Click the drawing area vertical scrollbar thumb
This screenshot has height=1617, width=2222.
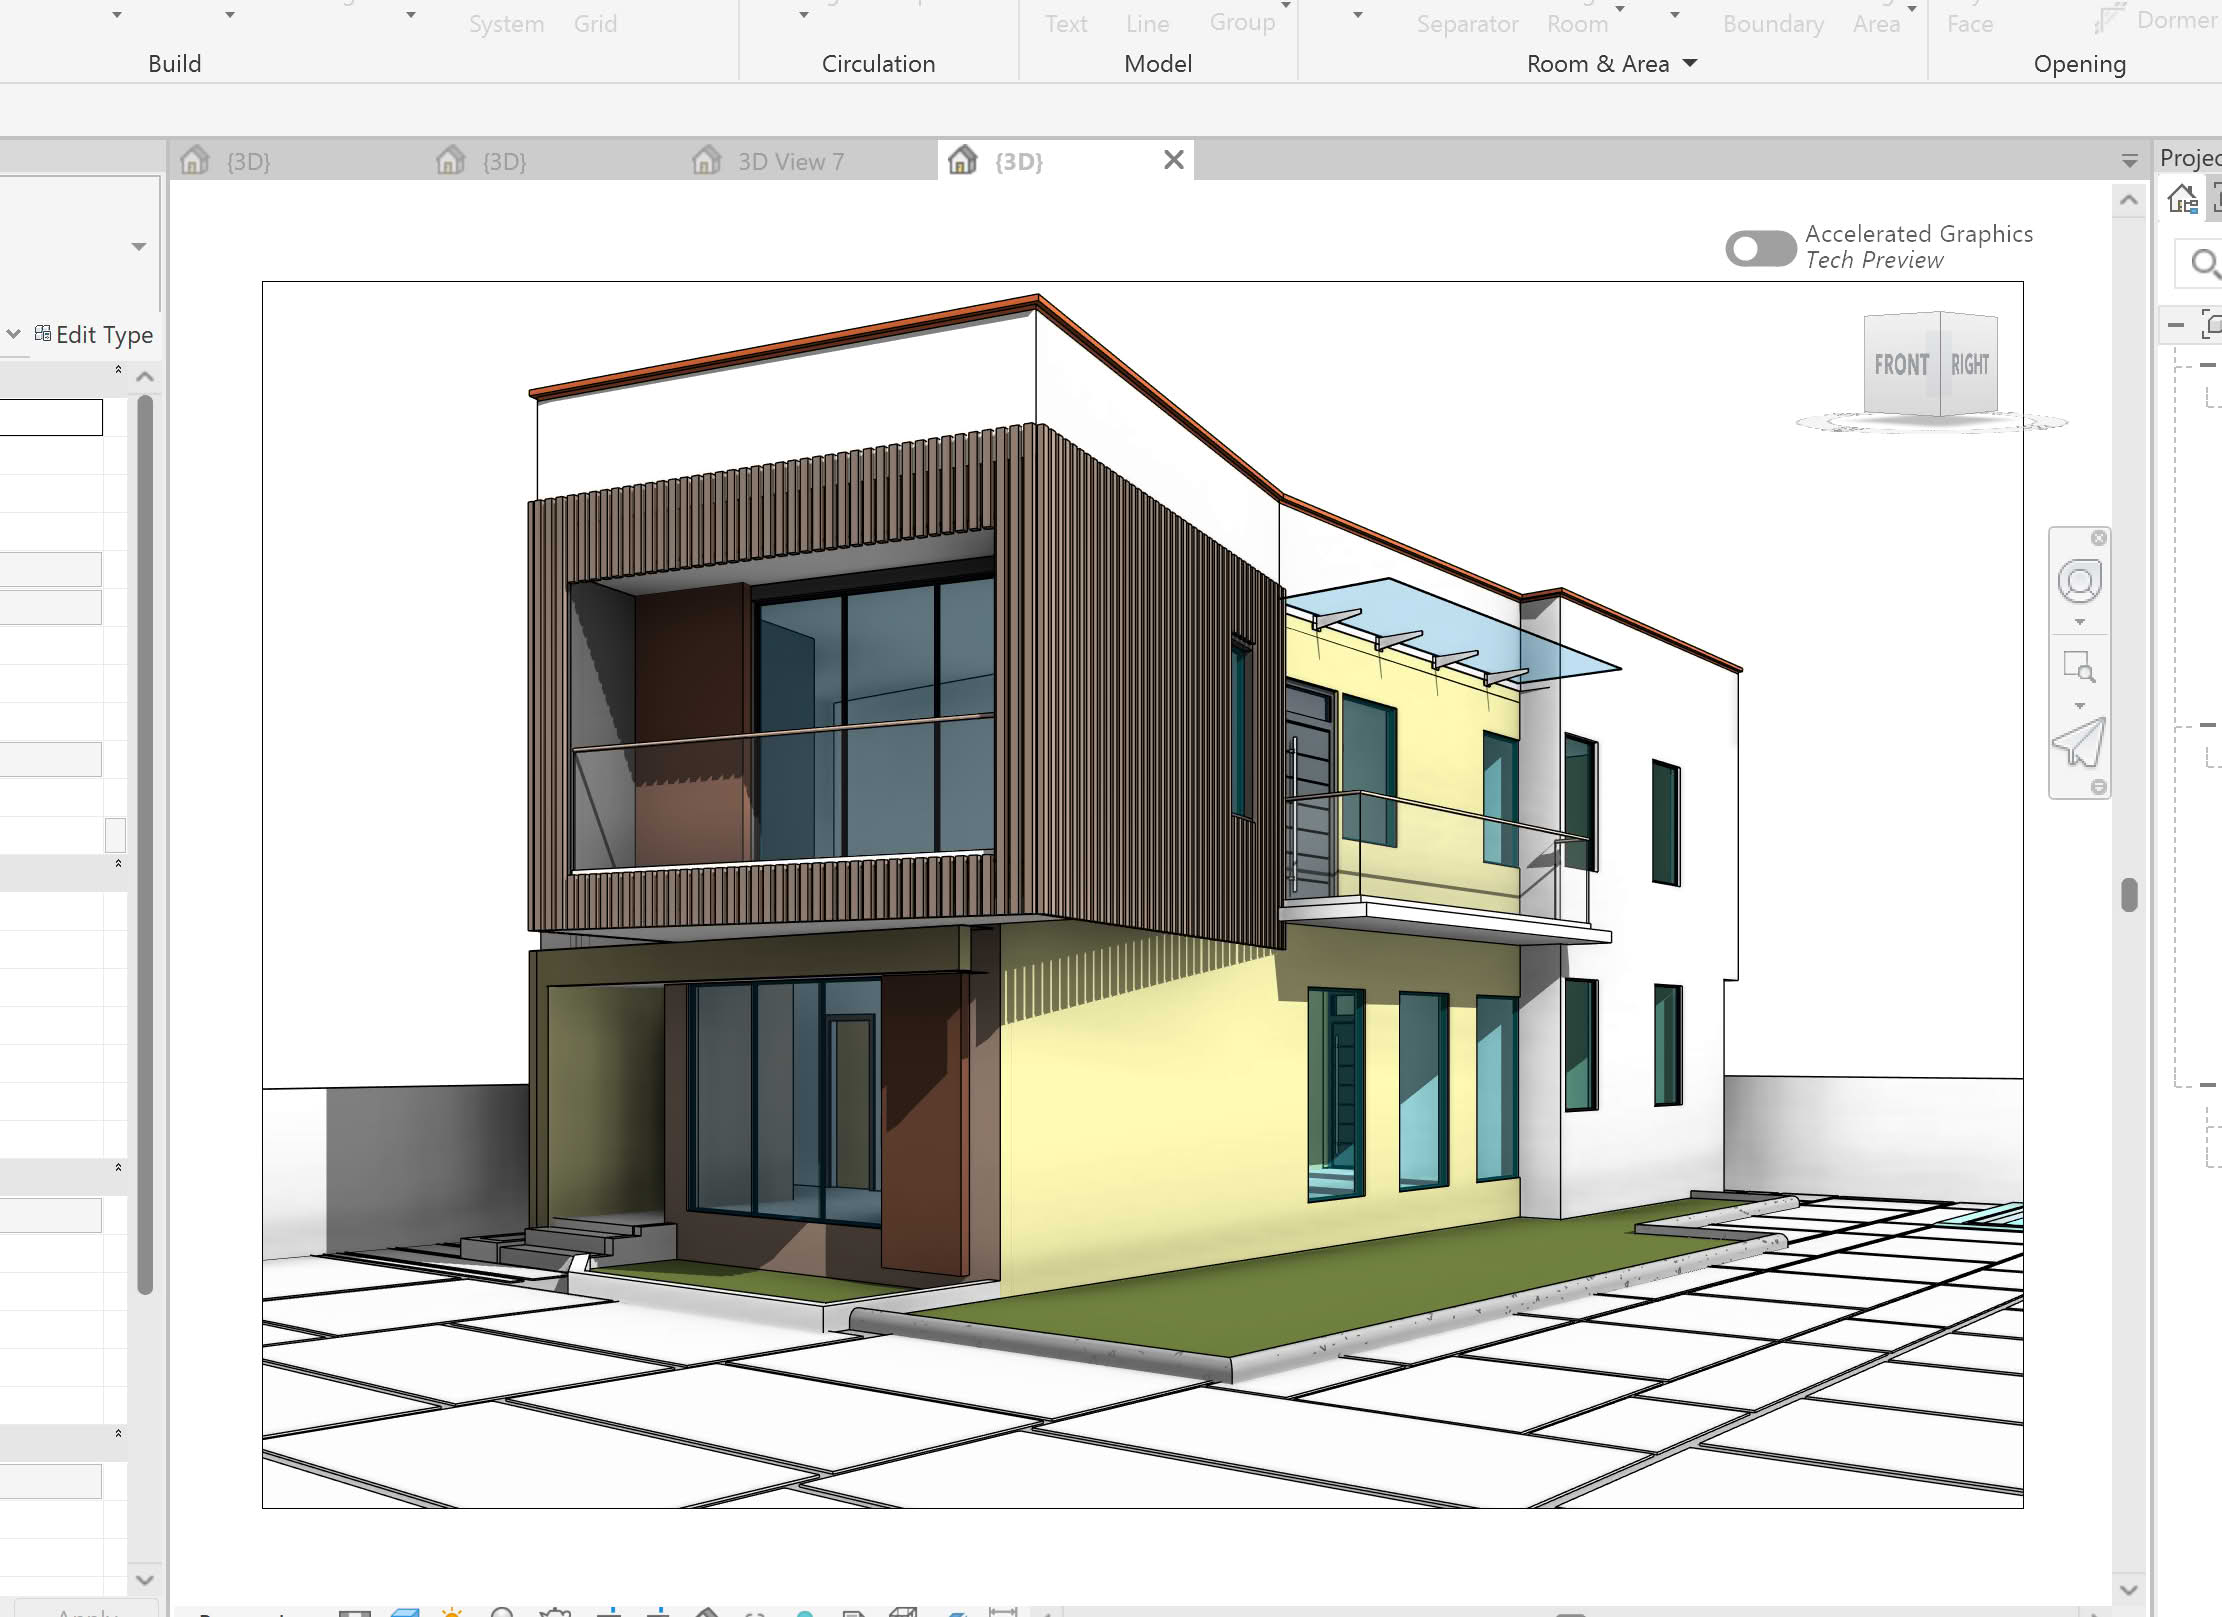(x=2129, y=895)
